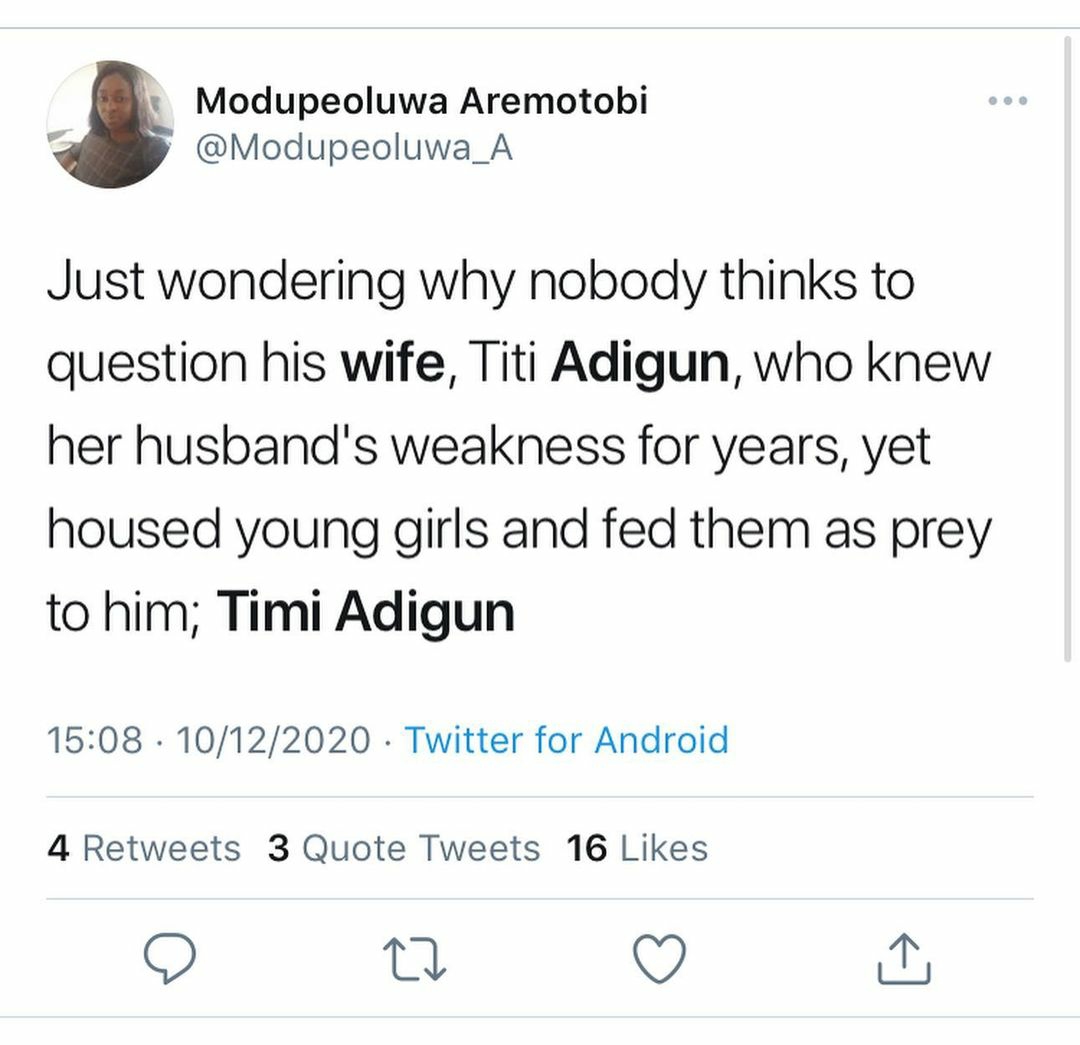View the 3 Quote Tweets list
Image resolution: width=1080 pixels, height=1045 pixels.
403,848
